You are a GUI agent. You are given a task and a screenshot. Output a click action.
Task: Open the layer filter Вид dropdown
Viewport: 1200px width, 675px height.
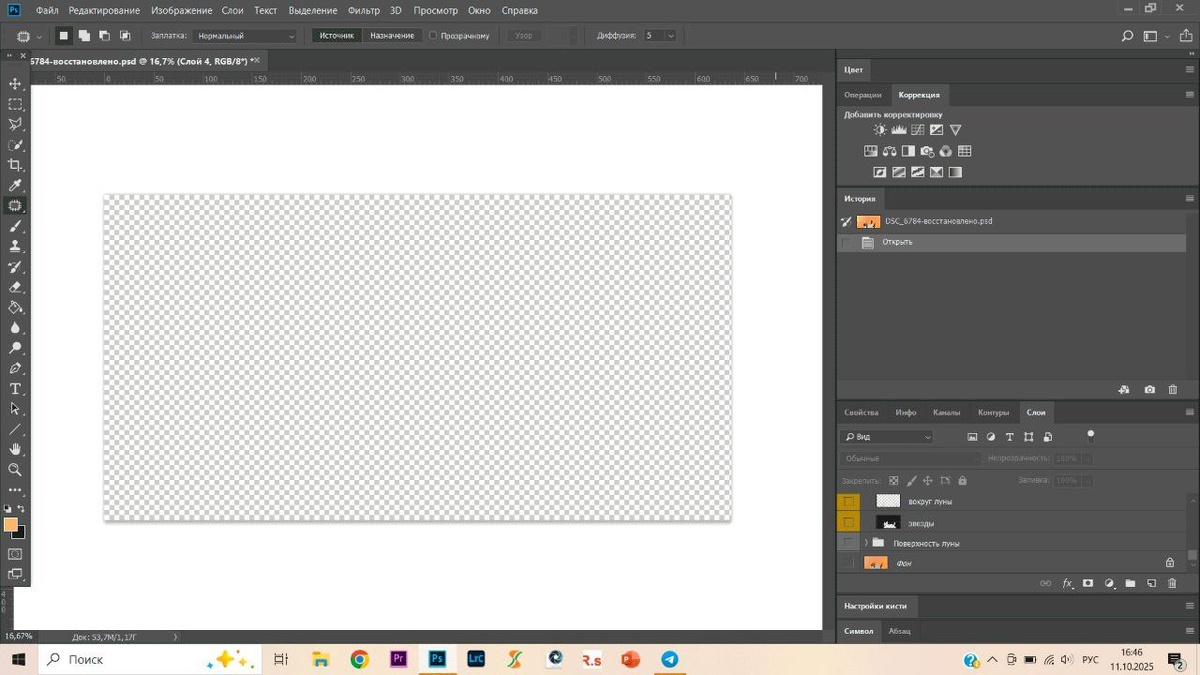point(887,437)
